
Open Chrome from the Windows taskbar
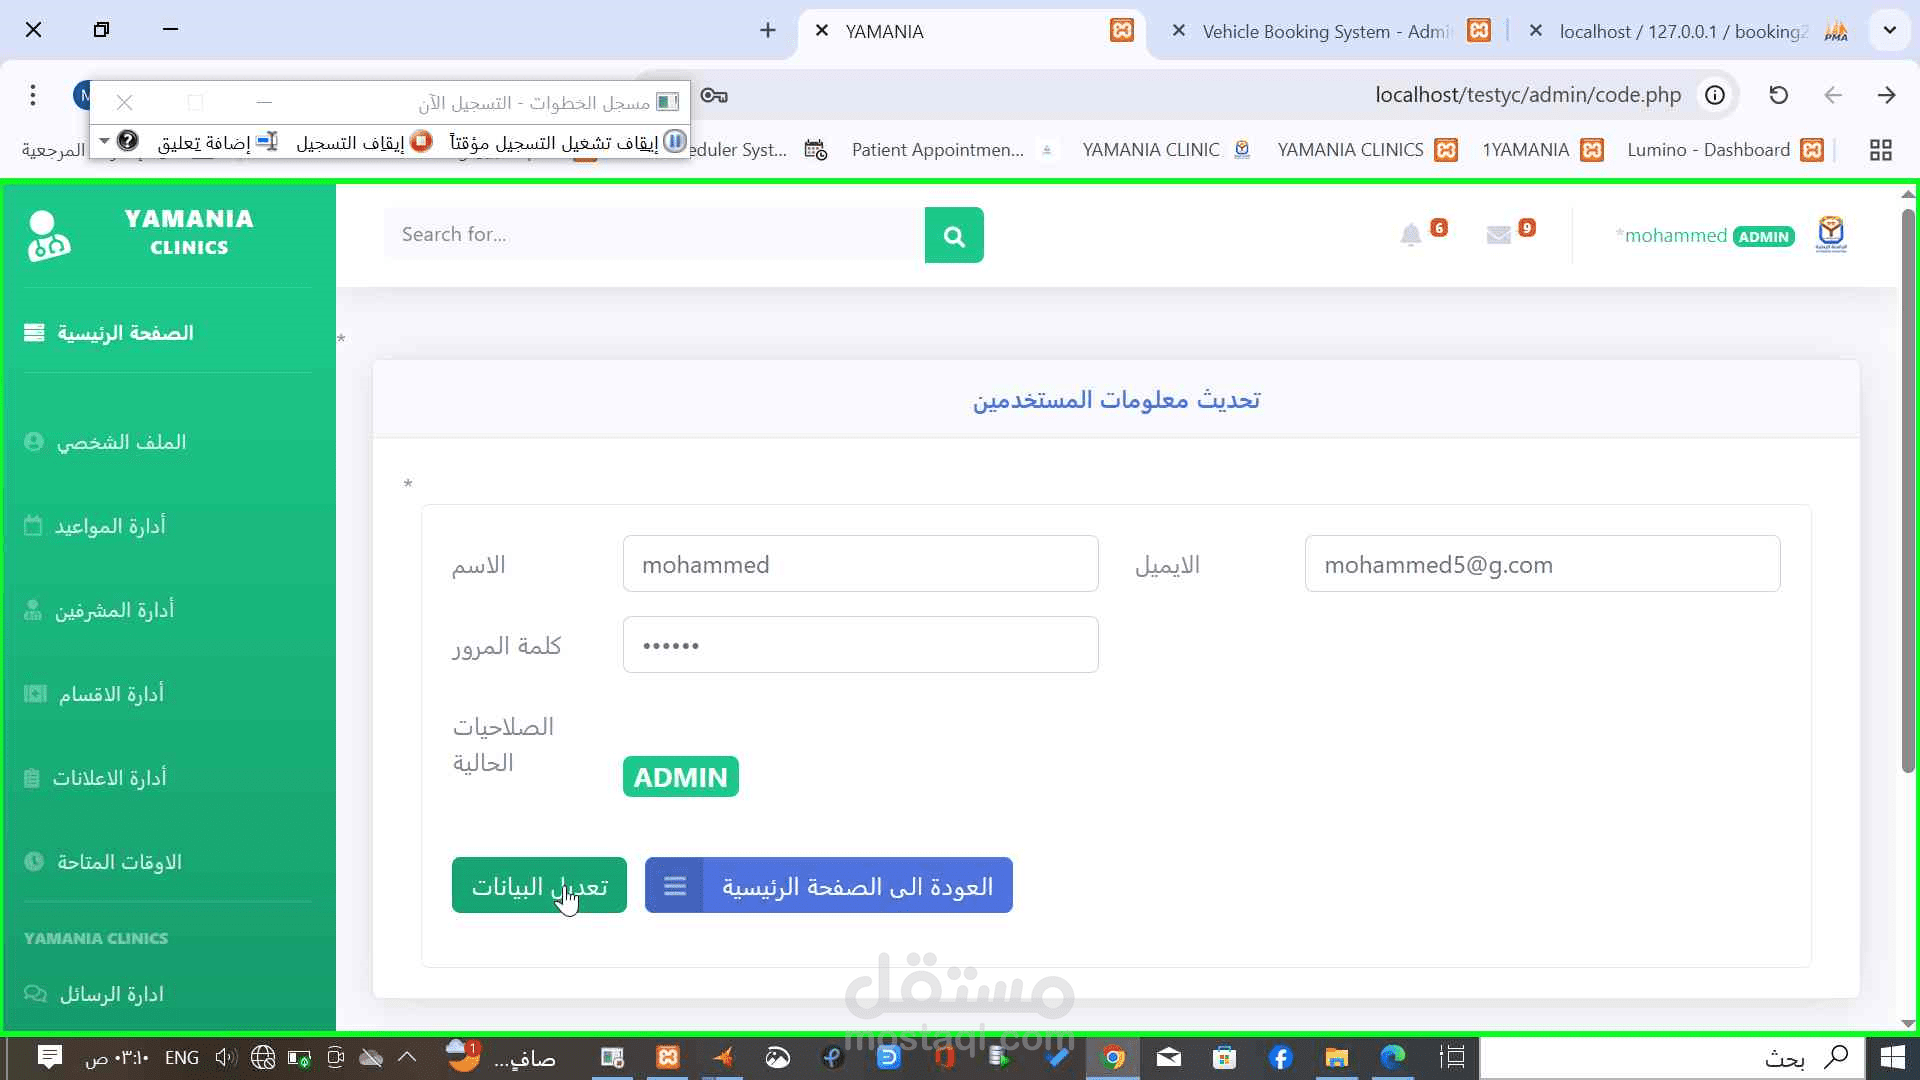tap(1112, 1057)
